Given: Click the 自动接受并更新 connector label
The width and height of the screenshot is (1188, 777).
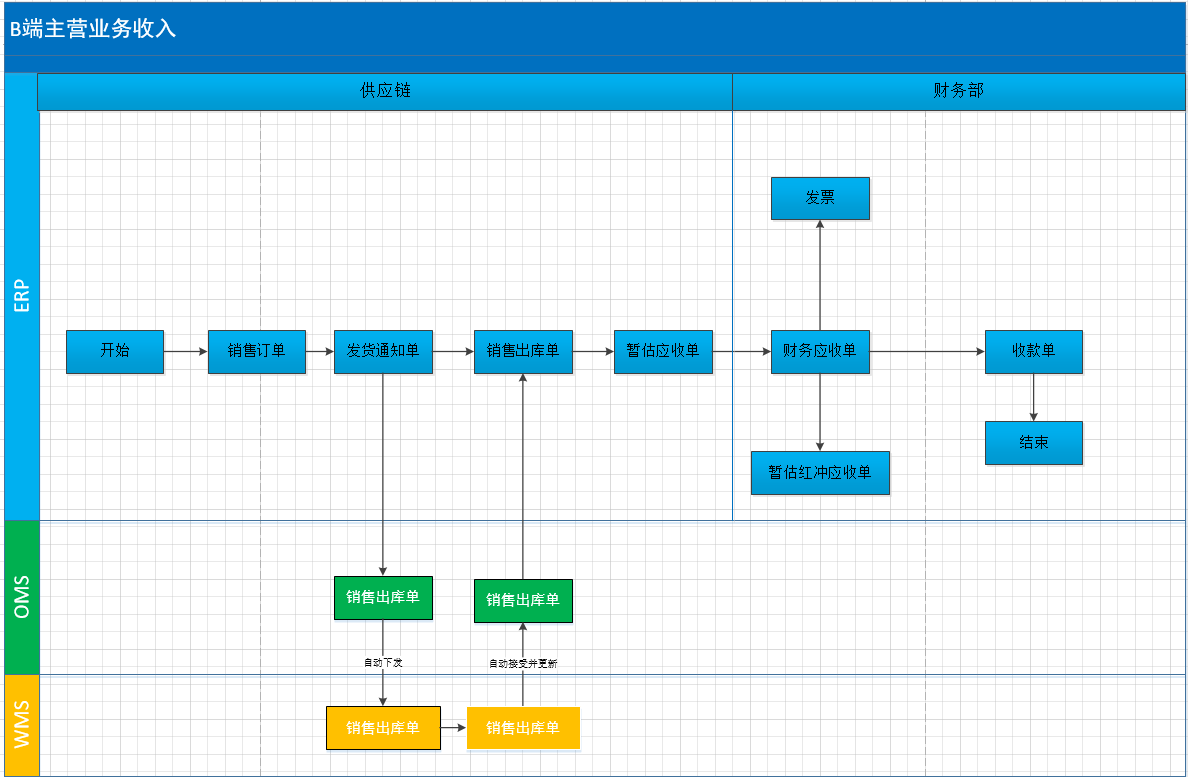Looking at the screenshot, I should tap(524, 663).
